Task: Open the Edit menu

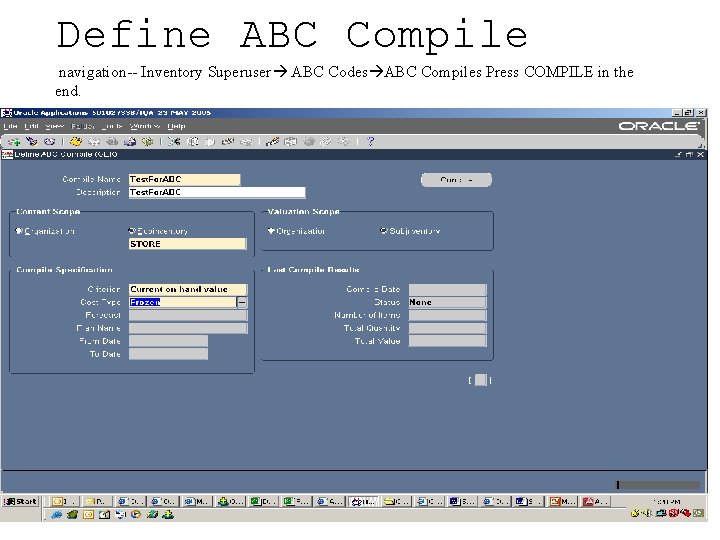Action: 31,126
